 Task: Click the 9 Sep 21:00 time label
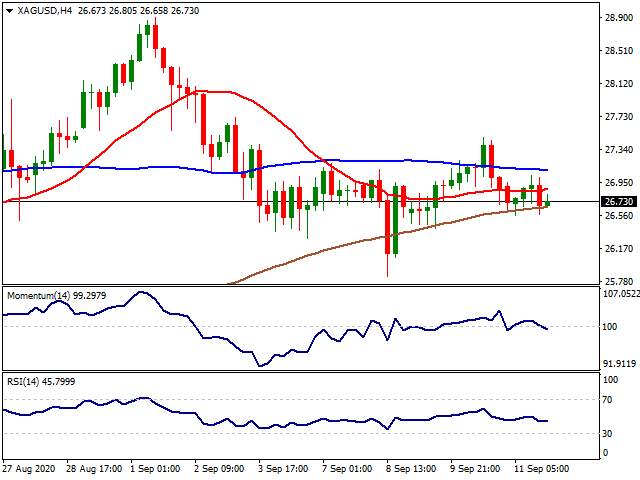click(x=475, y=468)
